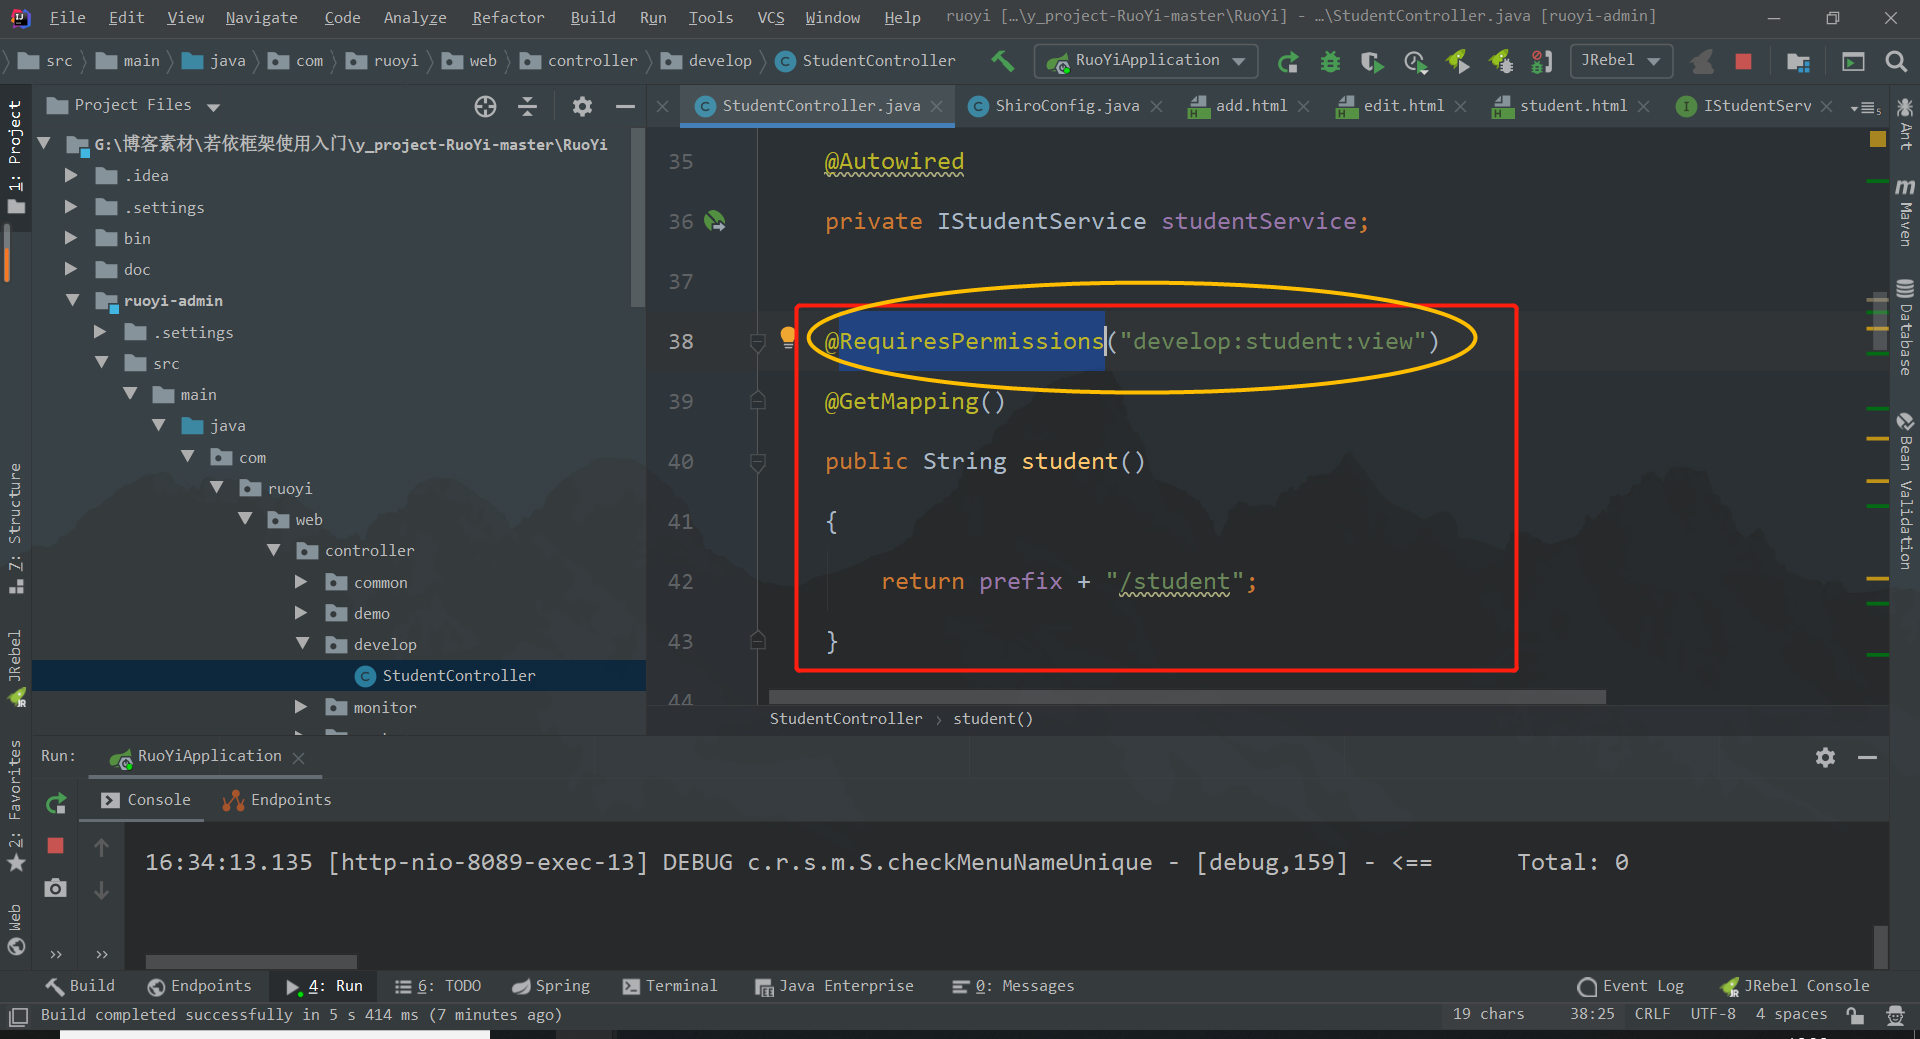The width and height of the screenshot is (1920, 1039).
Task: Click the Debug bug icon in toolbar
Action: [x=1330, y=62]
